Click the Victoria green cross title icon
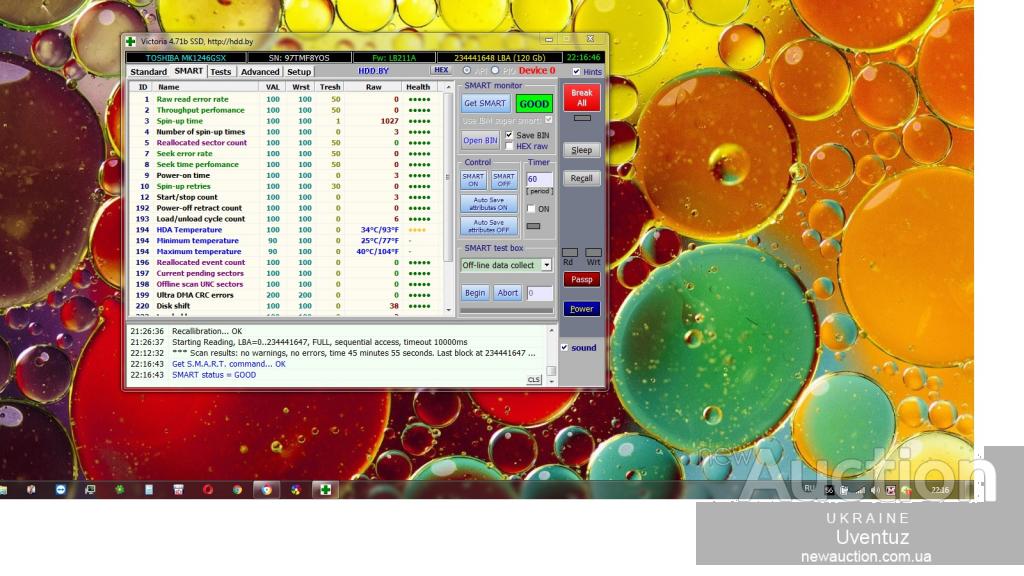Screen dimensions: 1024x576 (x=131, y=41)
